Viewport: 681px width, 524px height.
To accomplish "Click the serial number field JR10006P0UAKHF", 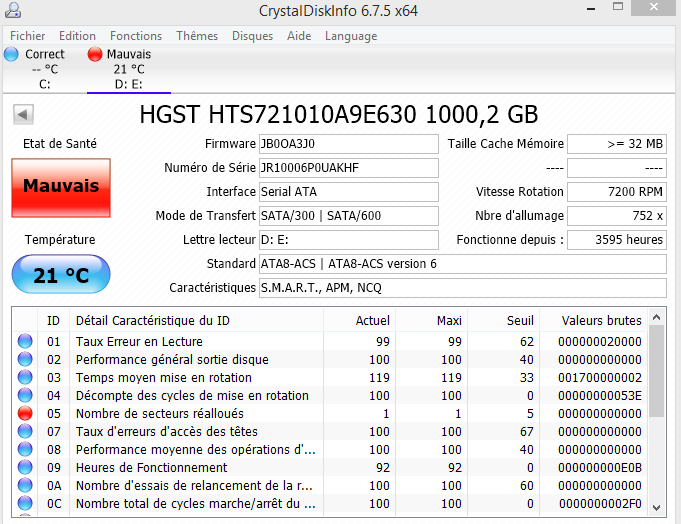I will pyautogui.click(x=349, y=168).
